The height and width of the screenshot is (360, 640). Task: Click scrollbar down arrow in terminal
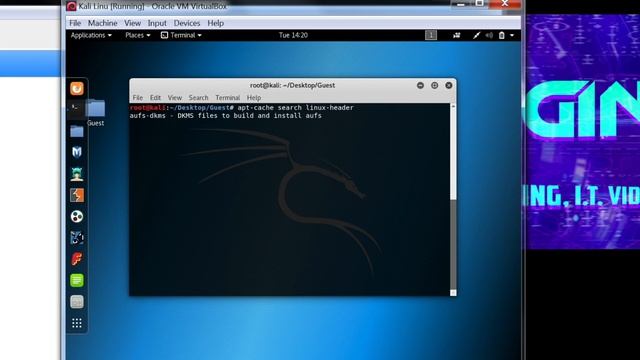[453, 293]
